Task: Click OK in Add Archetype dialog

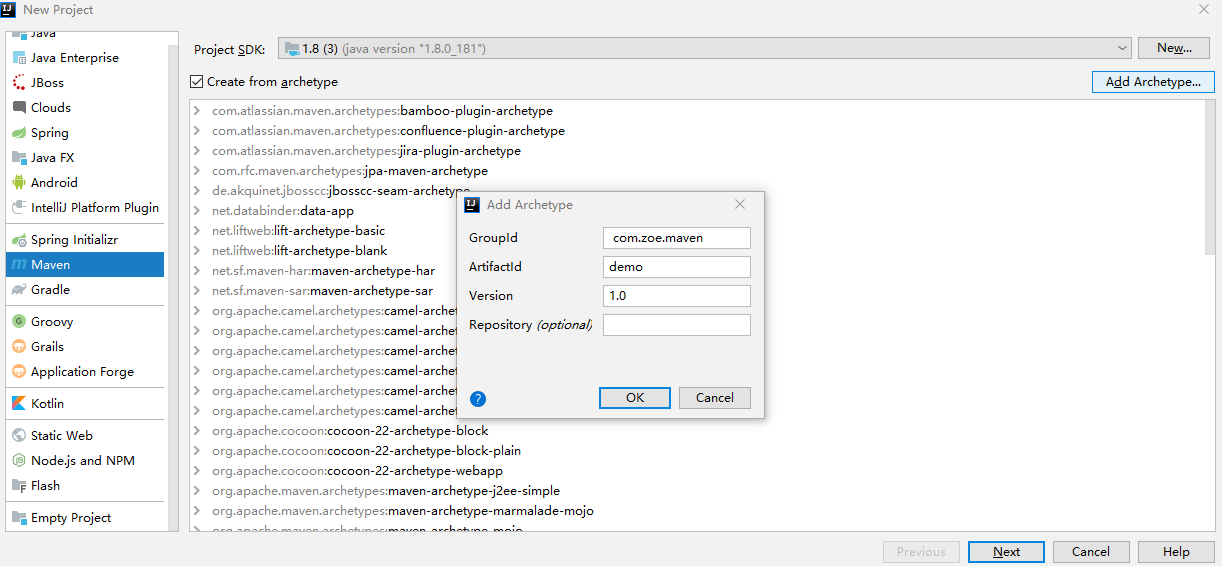Action: 635,398
